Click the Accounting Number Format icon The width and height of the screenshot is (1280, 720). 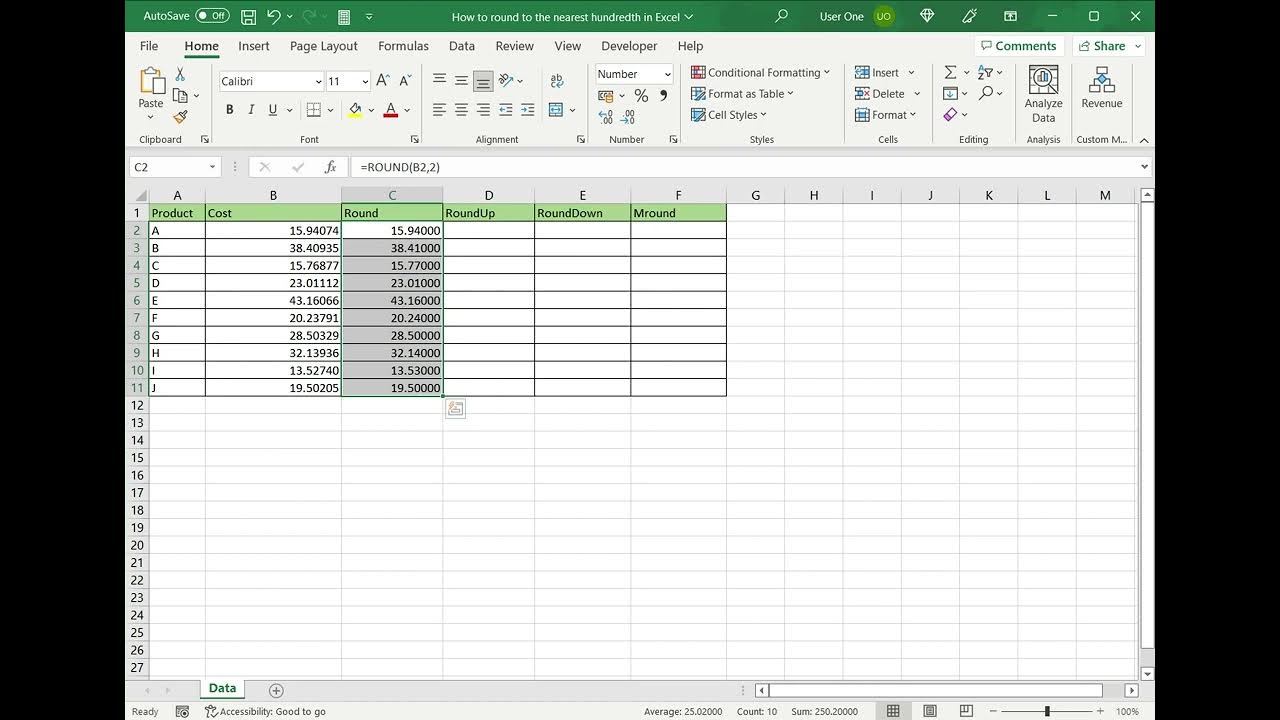tap(605, 96)
